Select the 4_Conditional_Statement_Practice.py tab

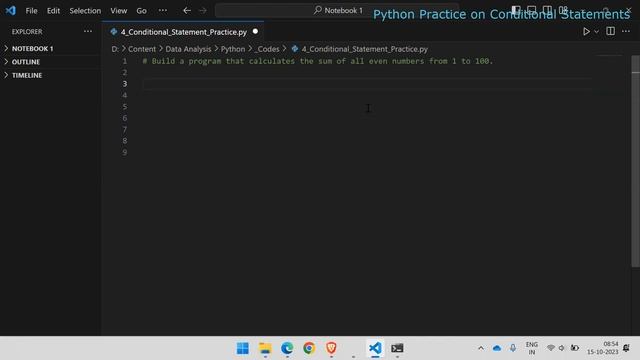pos(184,32)
